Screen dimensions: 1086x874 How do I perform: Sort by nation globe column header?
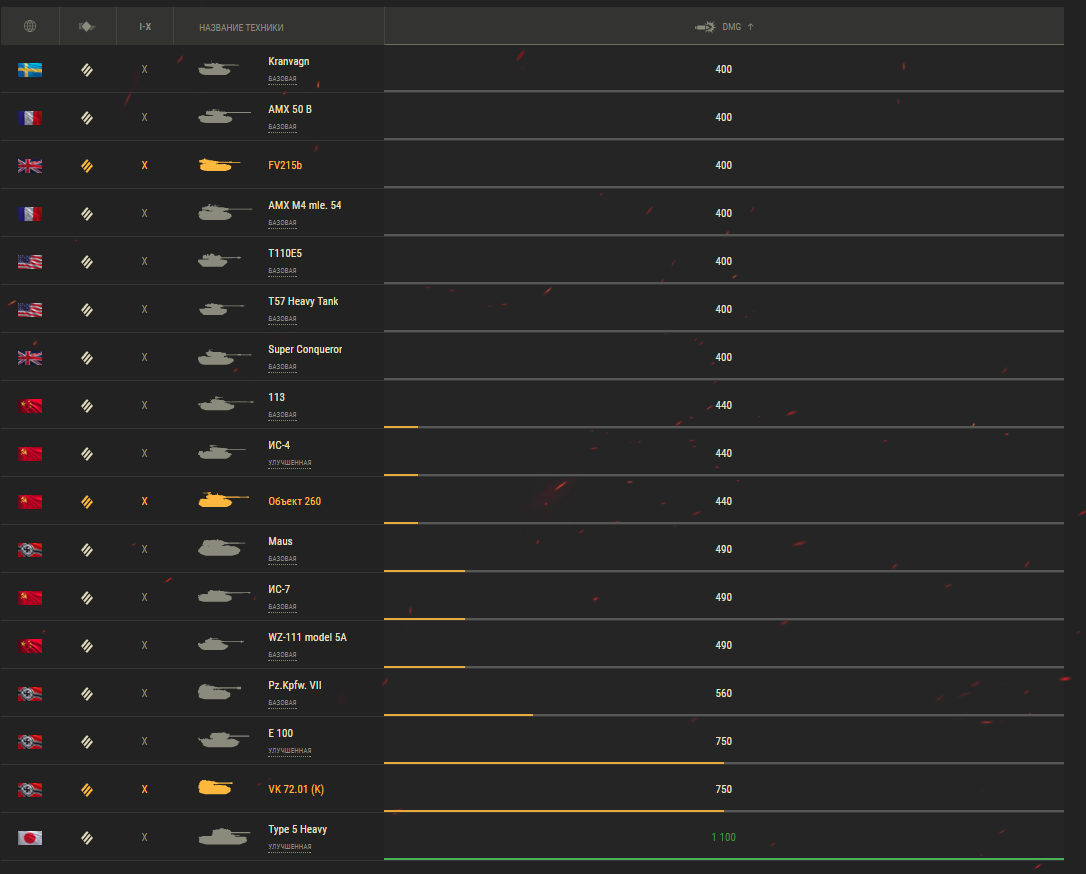30,26
